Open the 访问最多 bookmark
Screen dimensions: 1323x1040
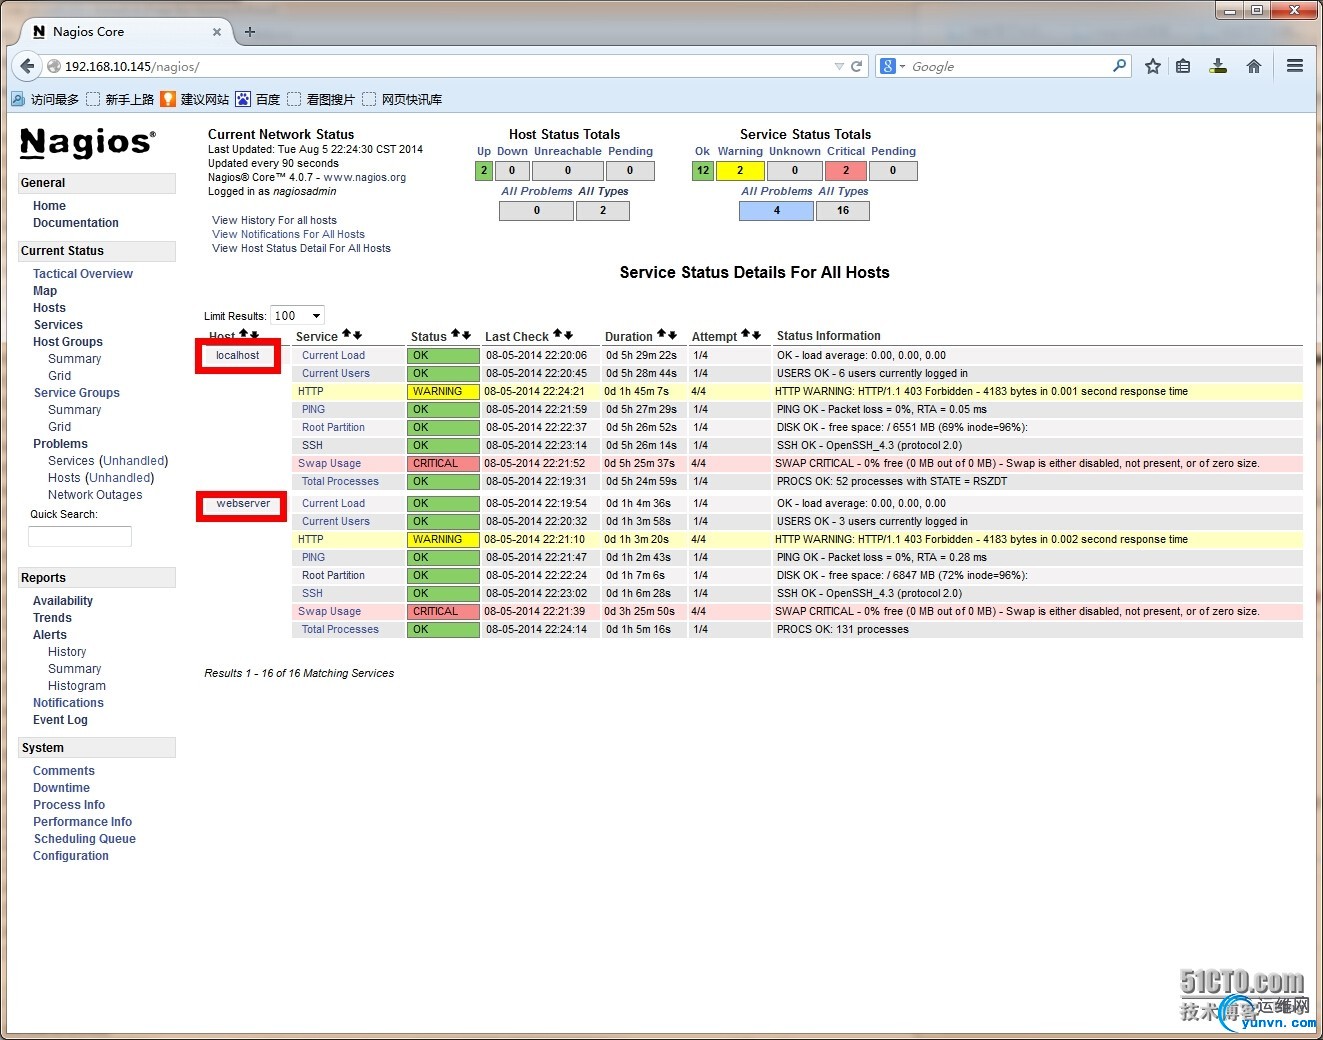45,99
